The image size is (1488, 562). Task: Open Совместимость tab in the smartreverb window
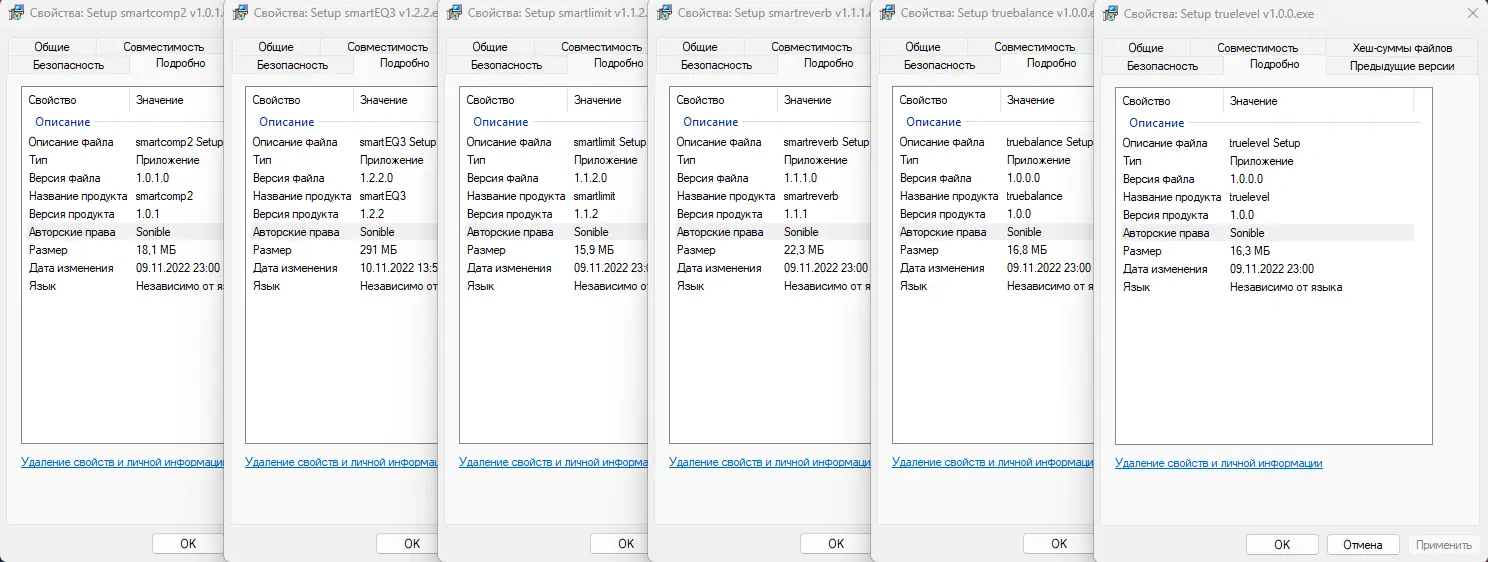(x=812, y=47)
